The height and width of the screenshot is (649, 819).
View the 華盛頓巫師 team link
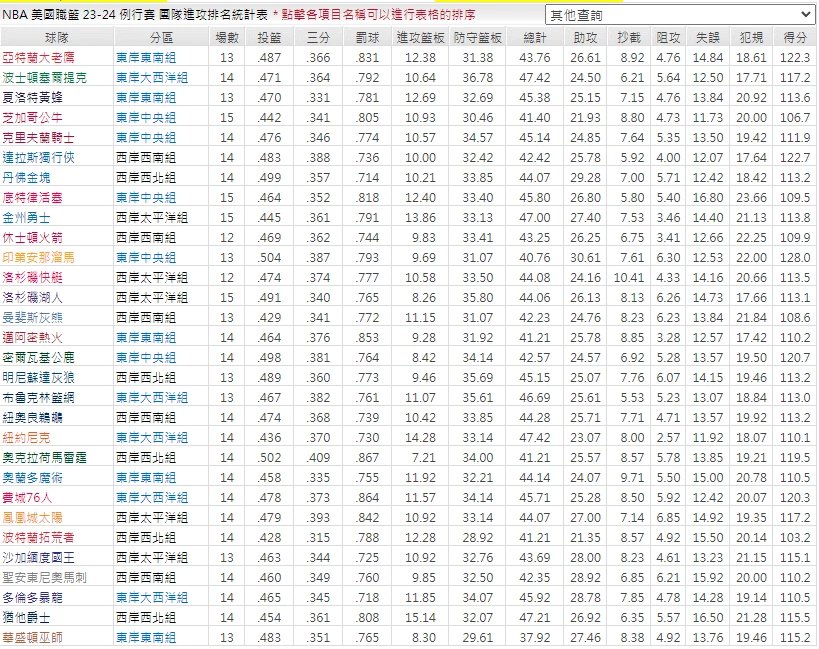tap(32, 638)
